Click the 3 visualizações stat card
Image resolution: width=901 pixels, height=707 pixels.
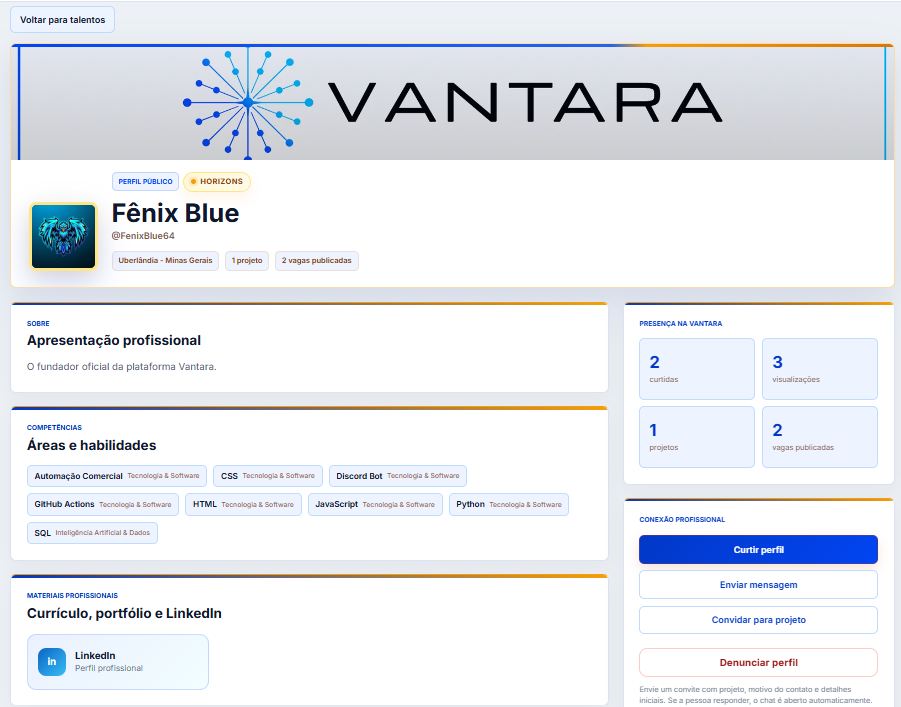(x=820, y=369)
